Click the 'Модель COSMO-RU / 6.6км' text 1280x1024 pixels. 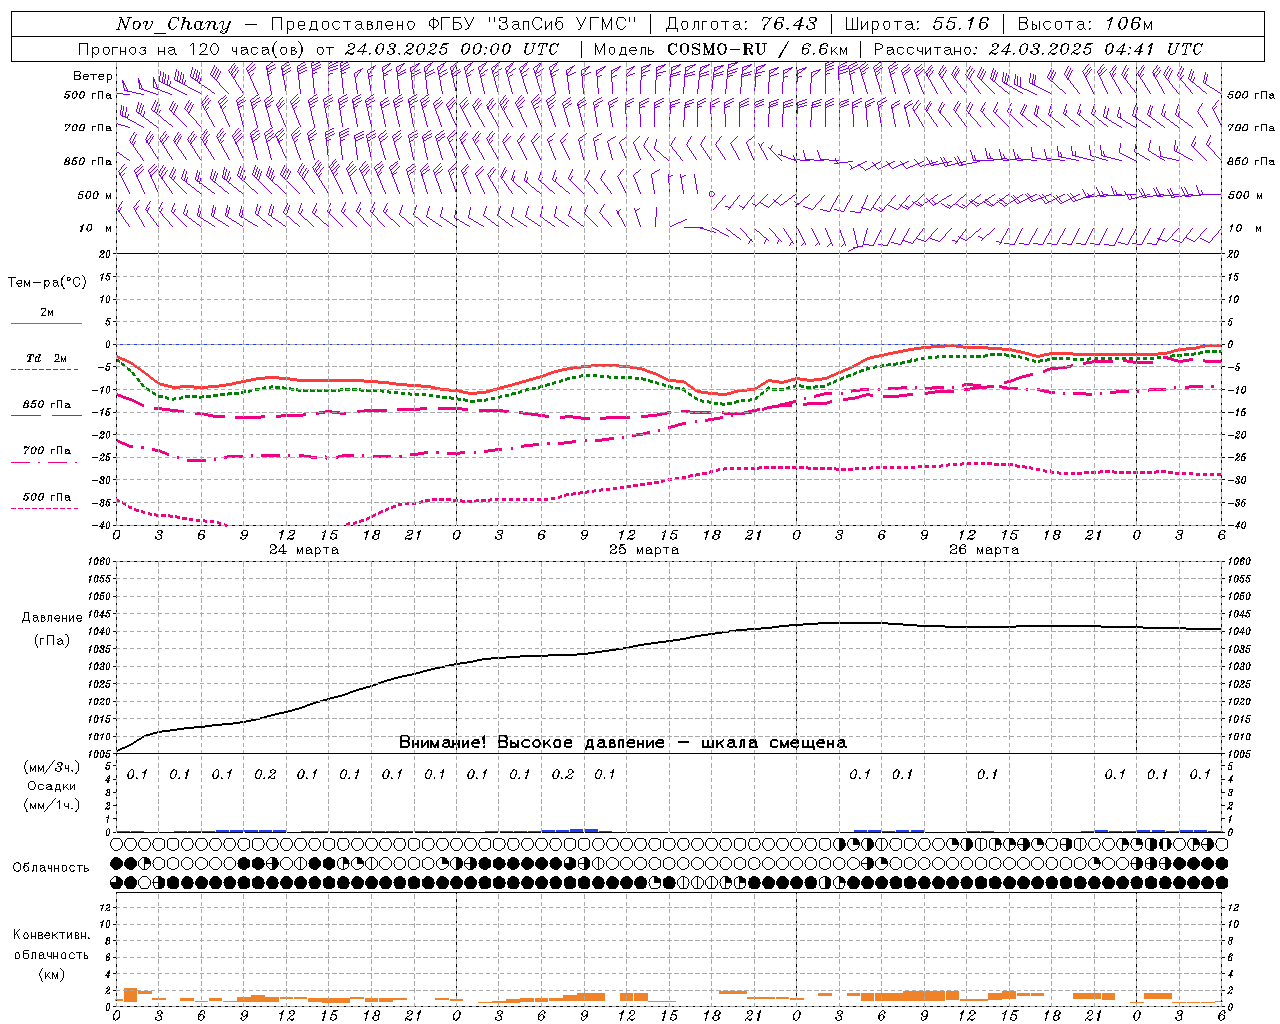tap(721, 49)
